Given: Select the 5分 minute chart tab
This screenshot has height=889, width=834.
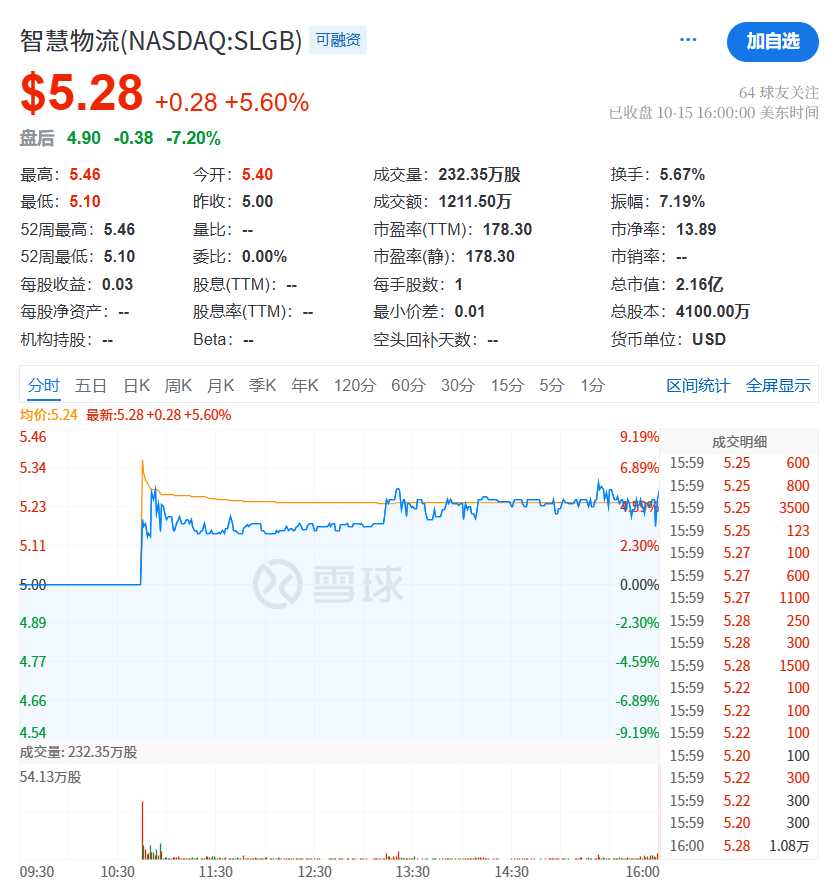Looking at the screenshot, I should tap(551, 385).
